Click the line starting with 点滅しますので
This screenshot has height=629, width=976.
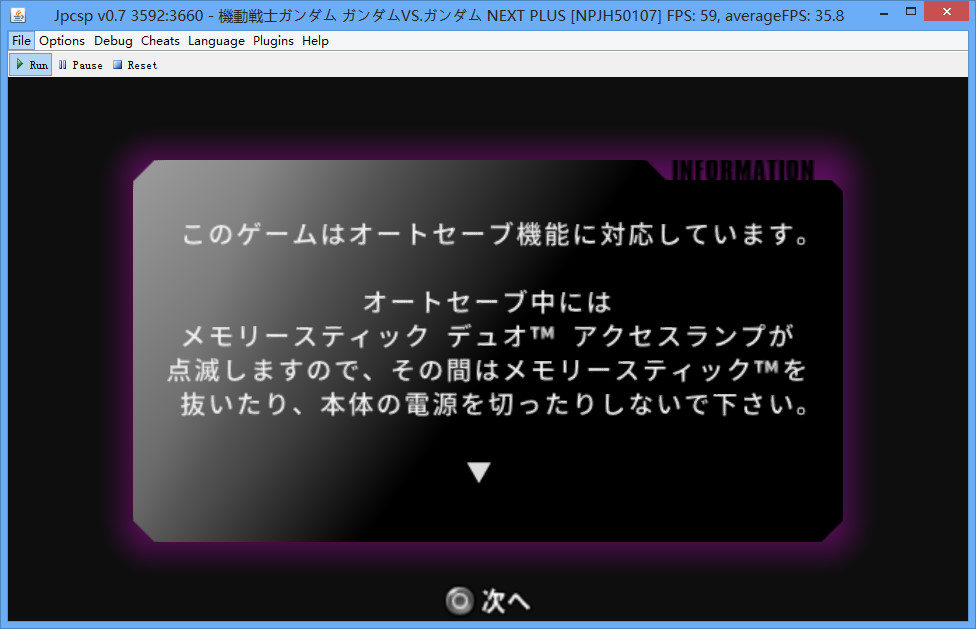[x=487, y=370]
